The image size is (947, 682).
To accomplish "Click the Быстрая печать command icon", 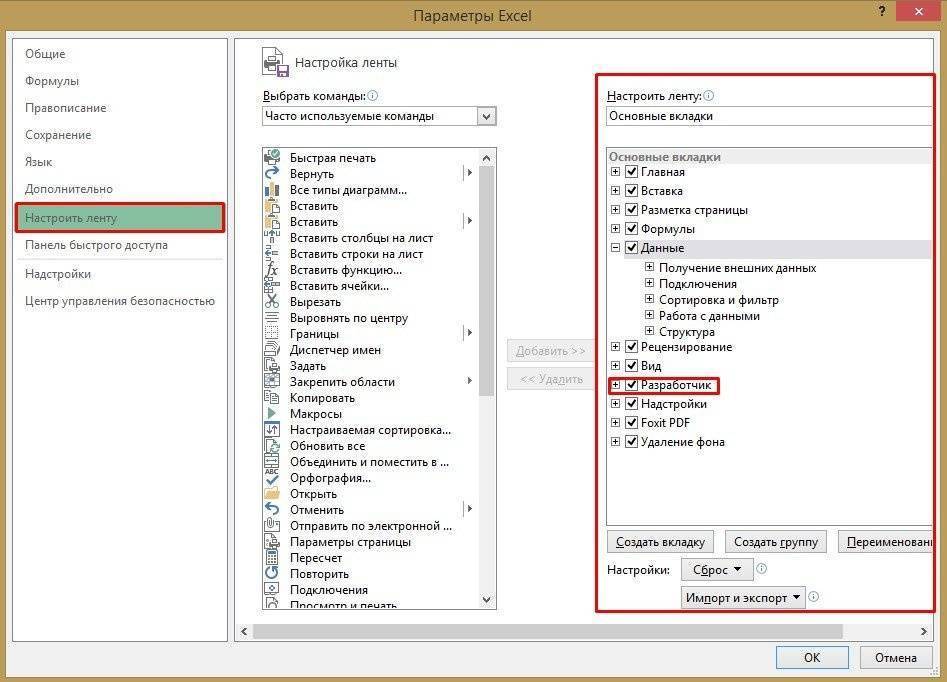I will click(272, 158).
